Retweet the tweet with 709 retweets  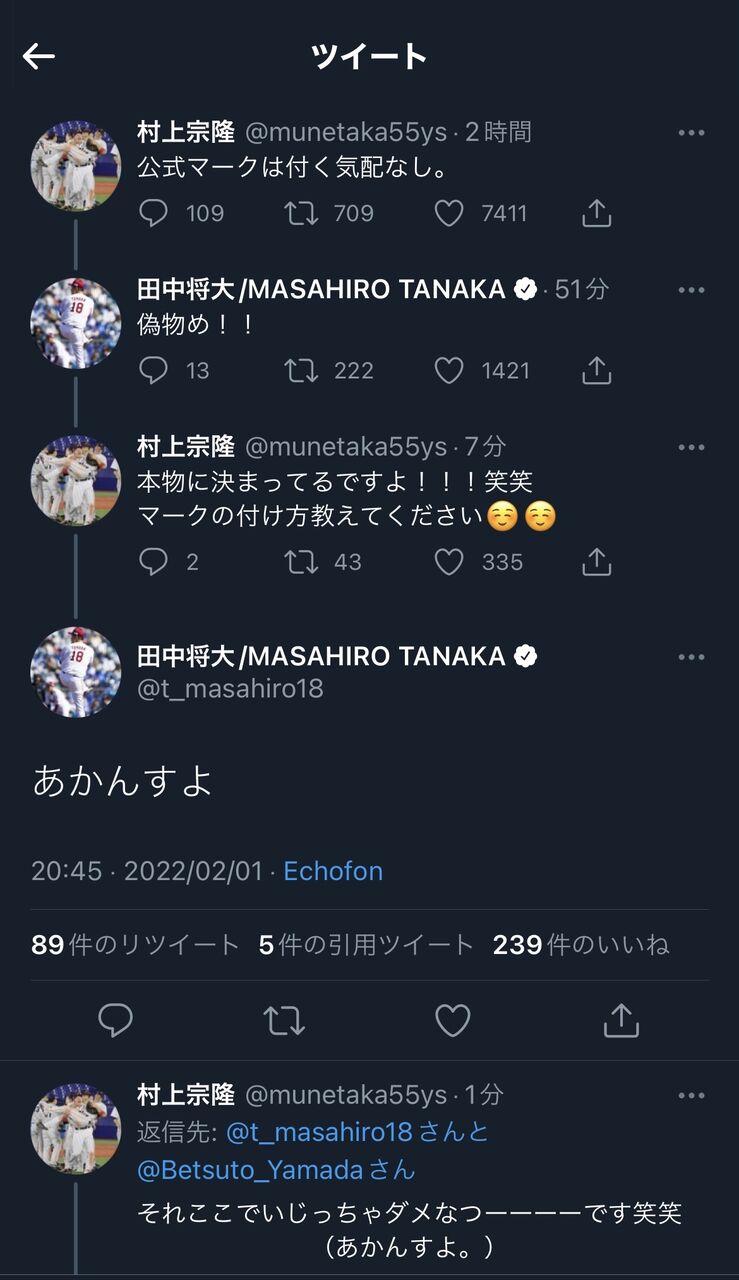pyautogui.click(x=301, y=213)
